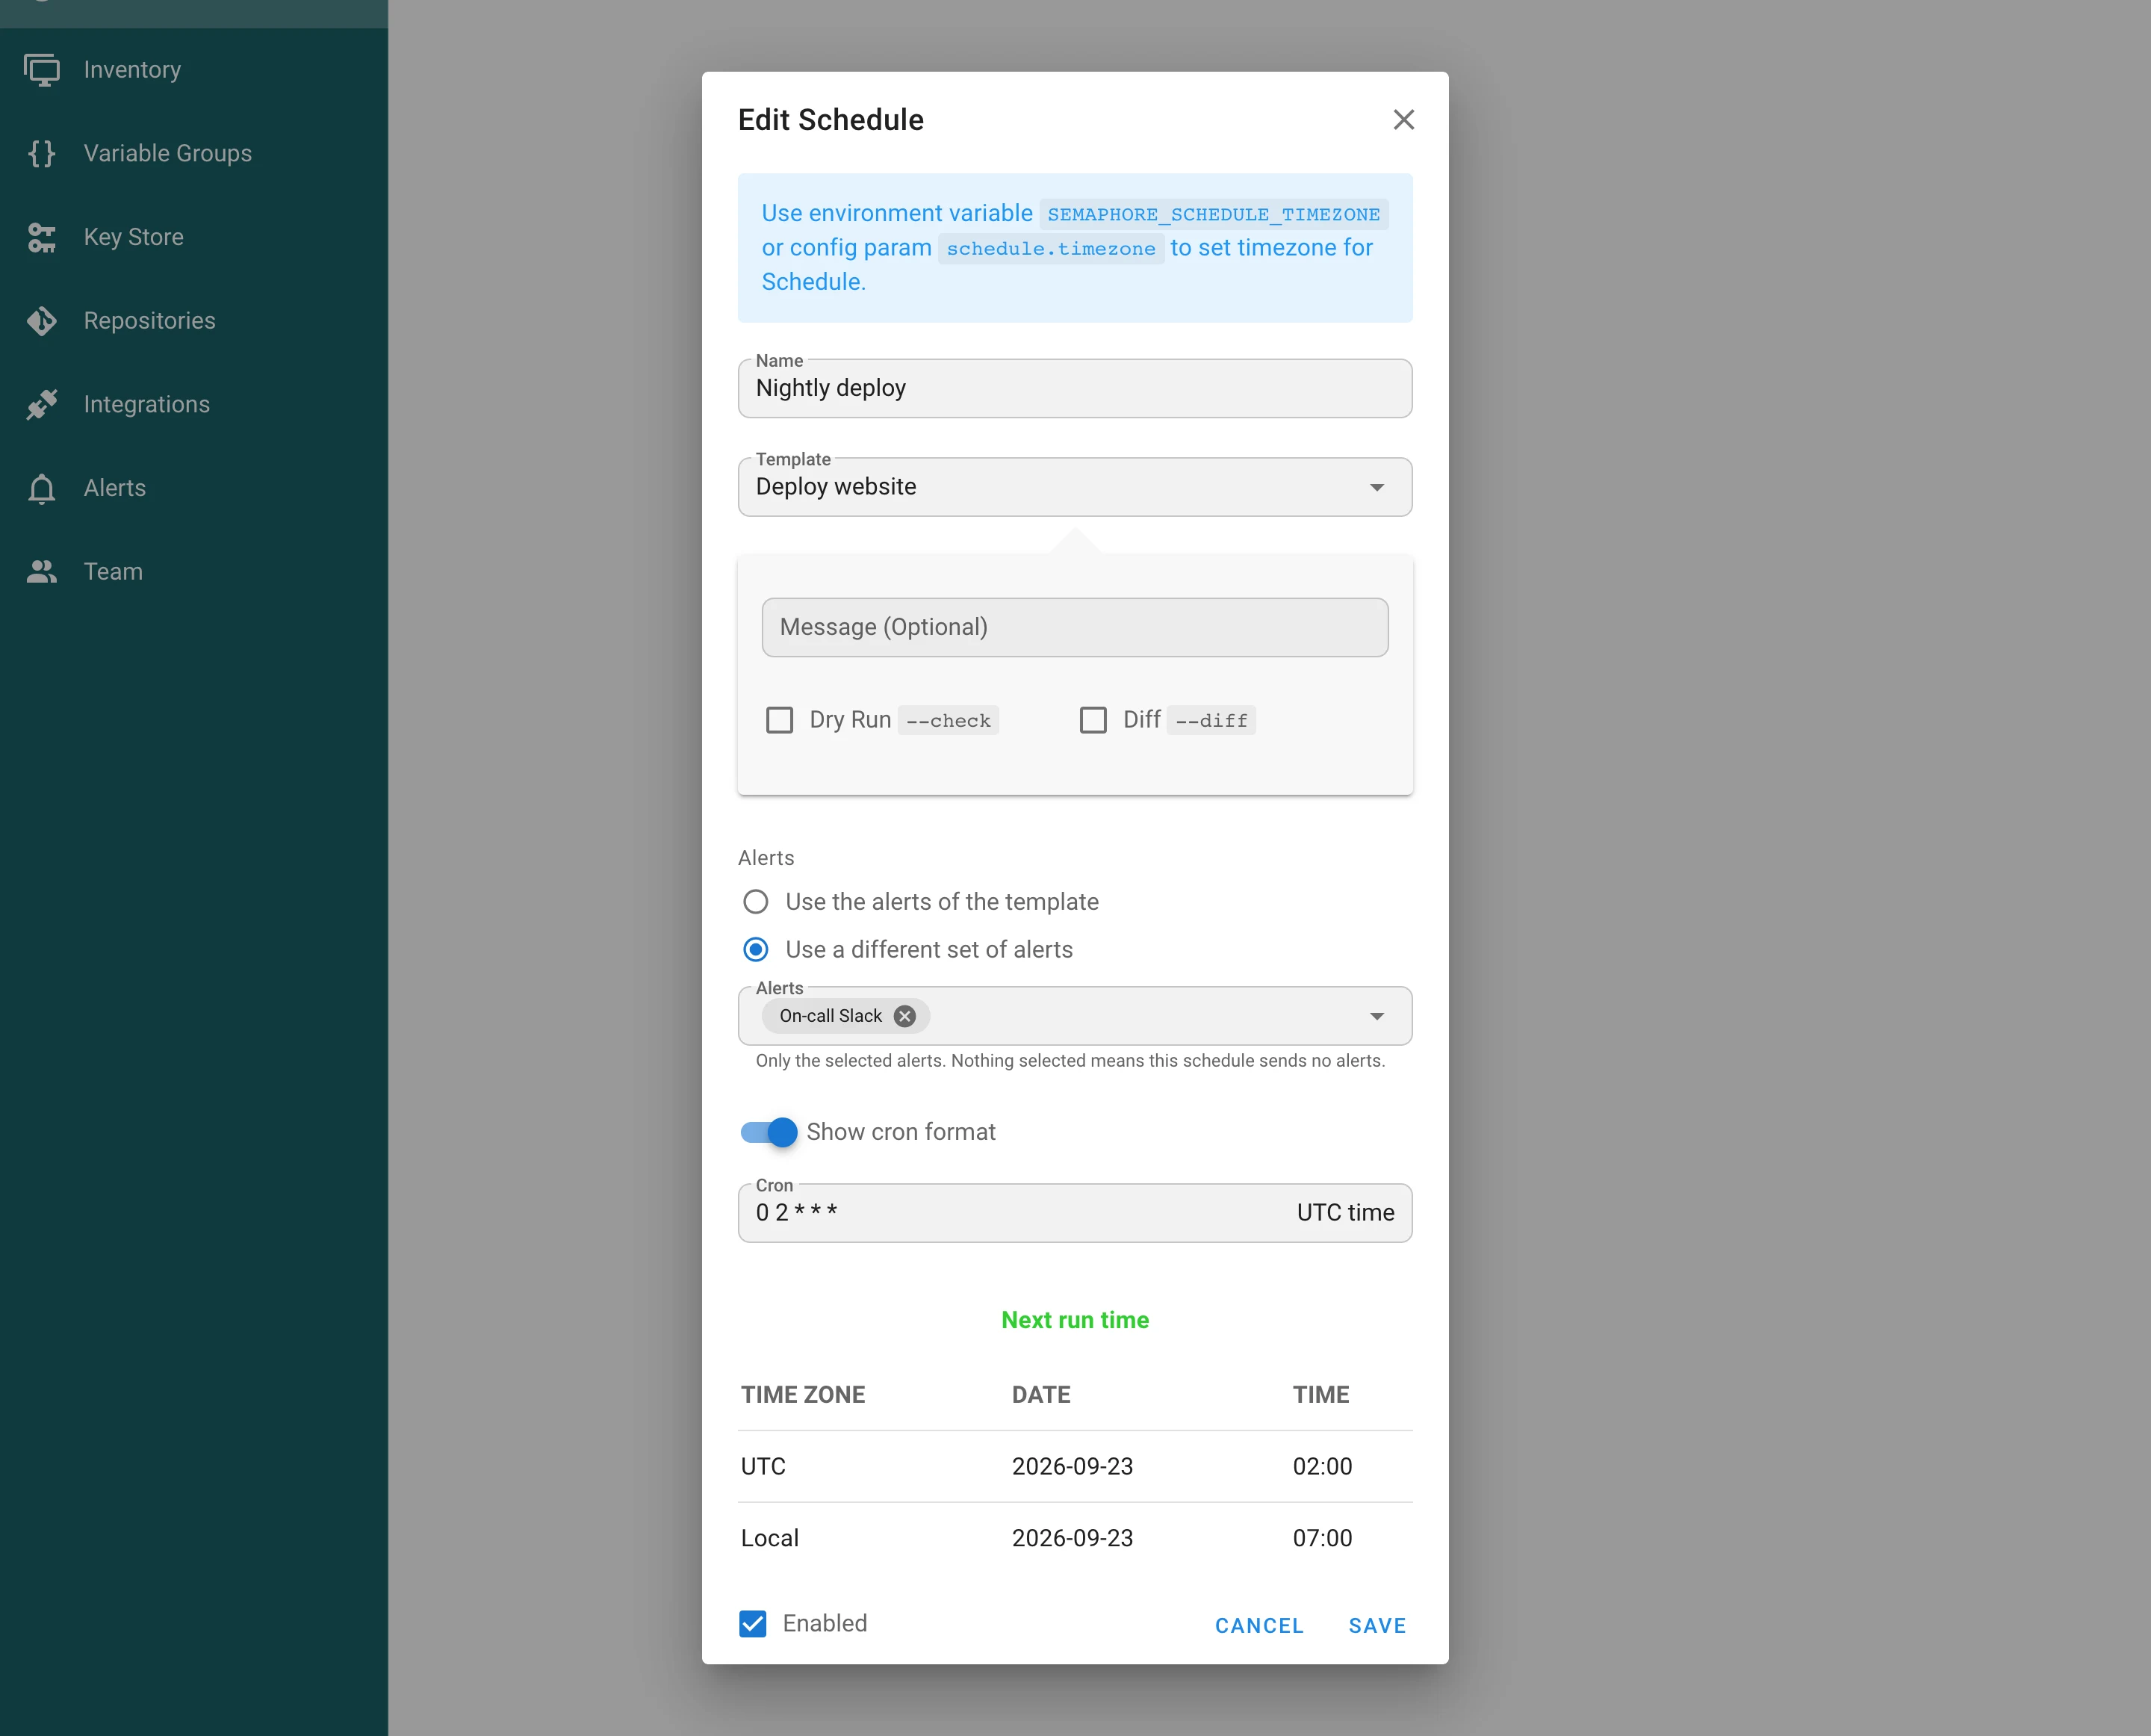
Task: Click the Next run time heading
Action: 1075,1320
